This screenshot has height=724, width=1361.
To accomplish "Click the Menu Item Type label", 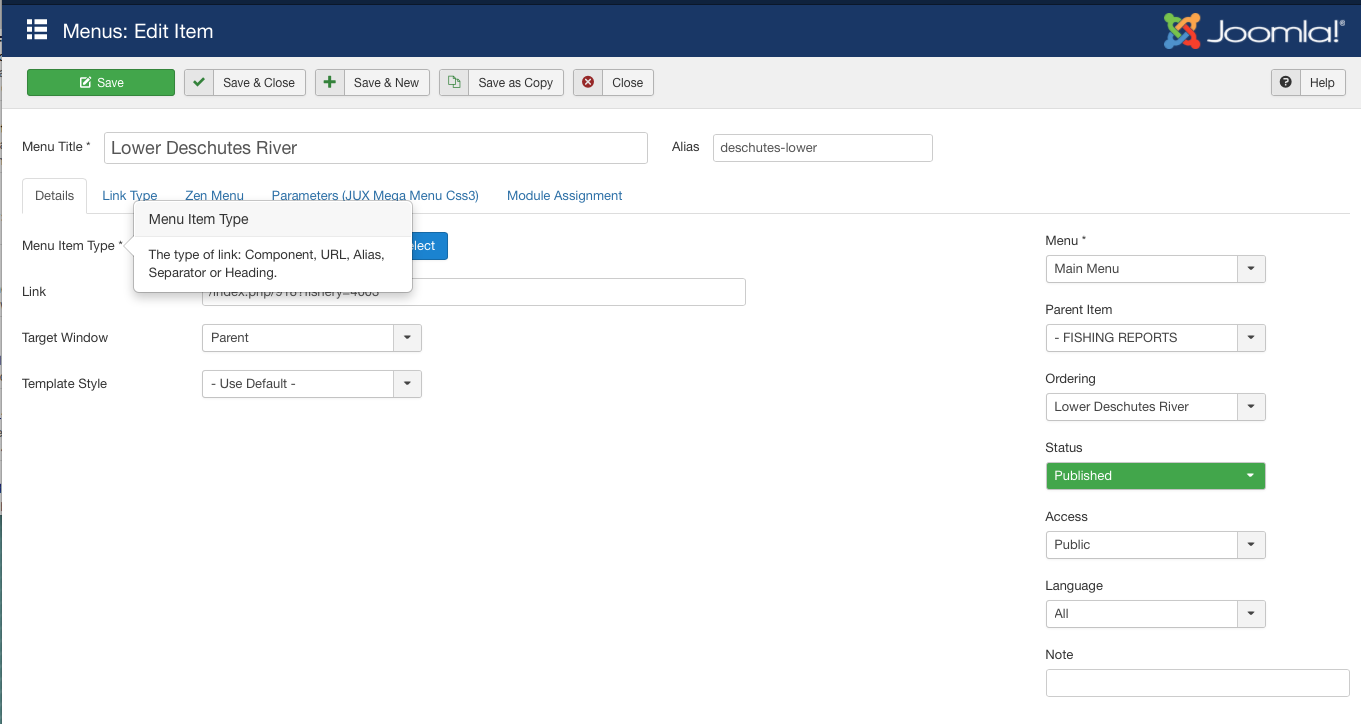I will coord(72,246).
